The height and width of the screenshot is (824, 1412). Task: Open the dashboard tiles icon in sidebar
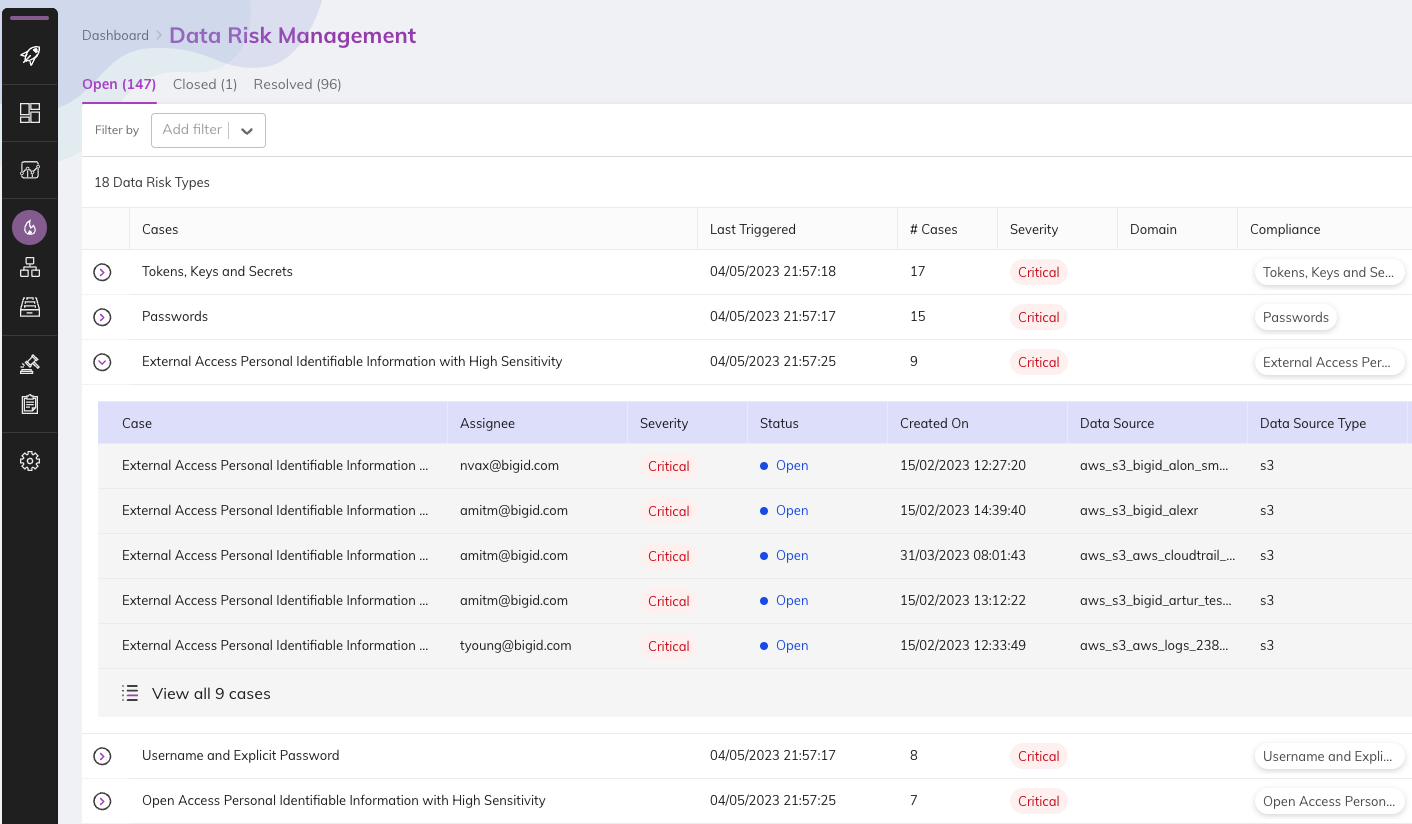pos(30,113)
